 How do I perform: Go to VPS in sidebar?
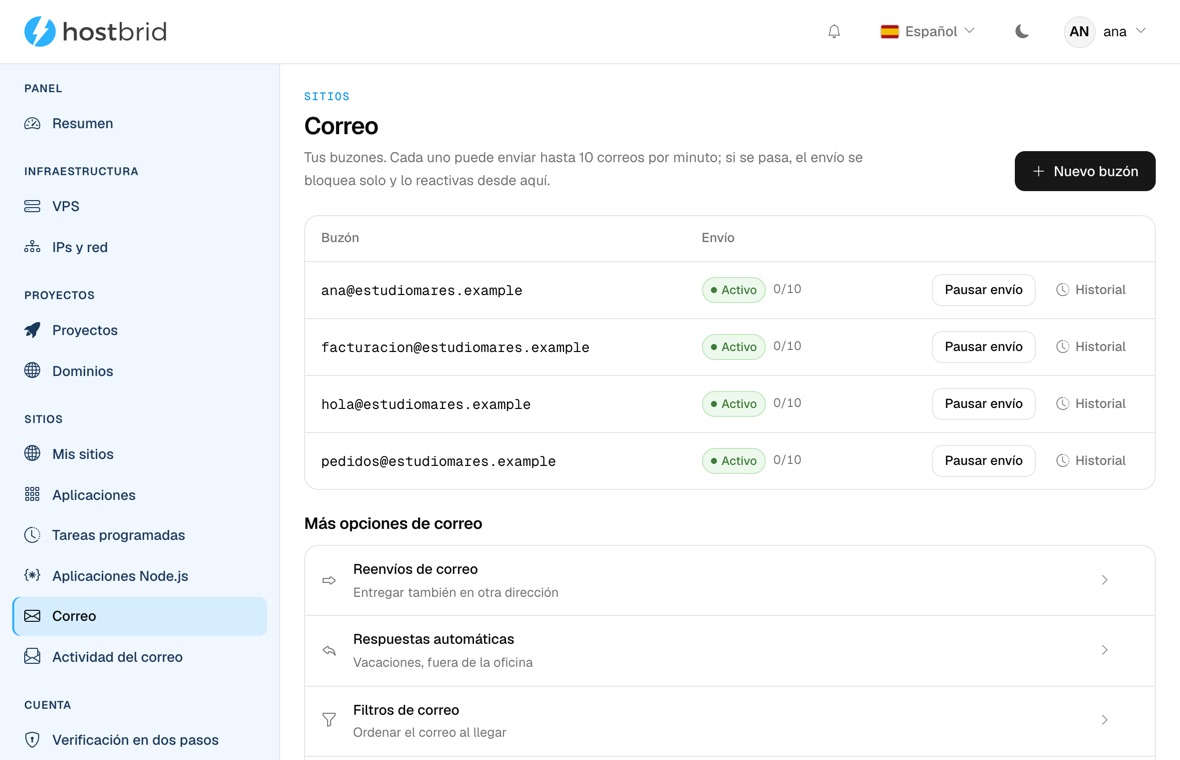[x=140, y=206]
